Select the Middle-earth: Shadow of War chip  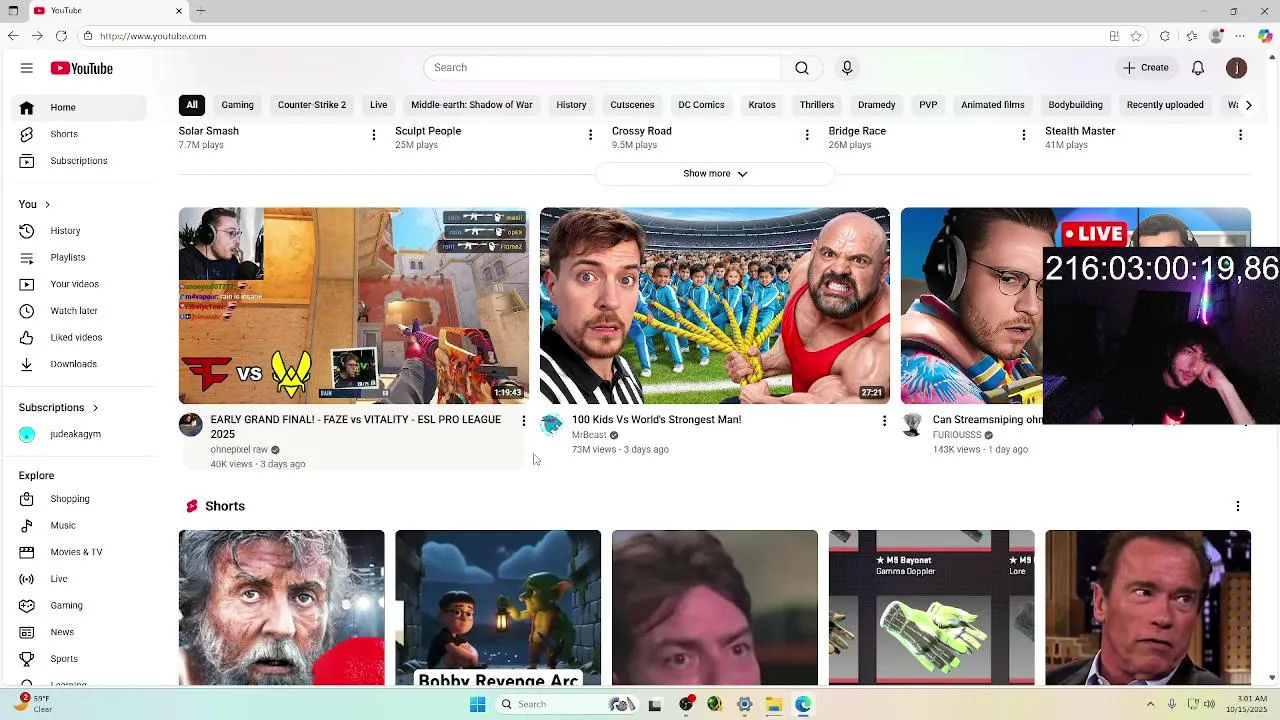pyautogui.click(x=471, y=105)
